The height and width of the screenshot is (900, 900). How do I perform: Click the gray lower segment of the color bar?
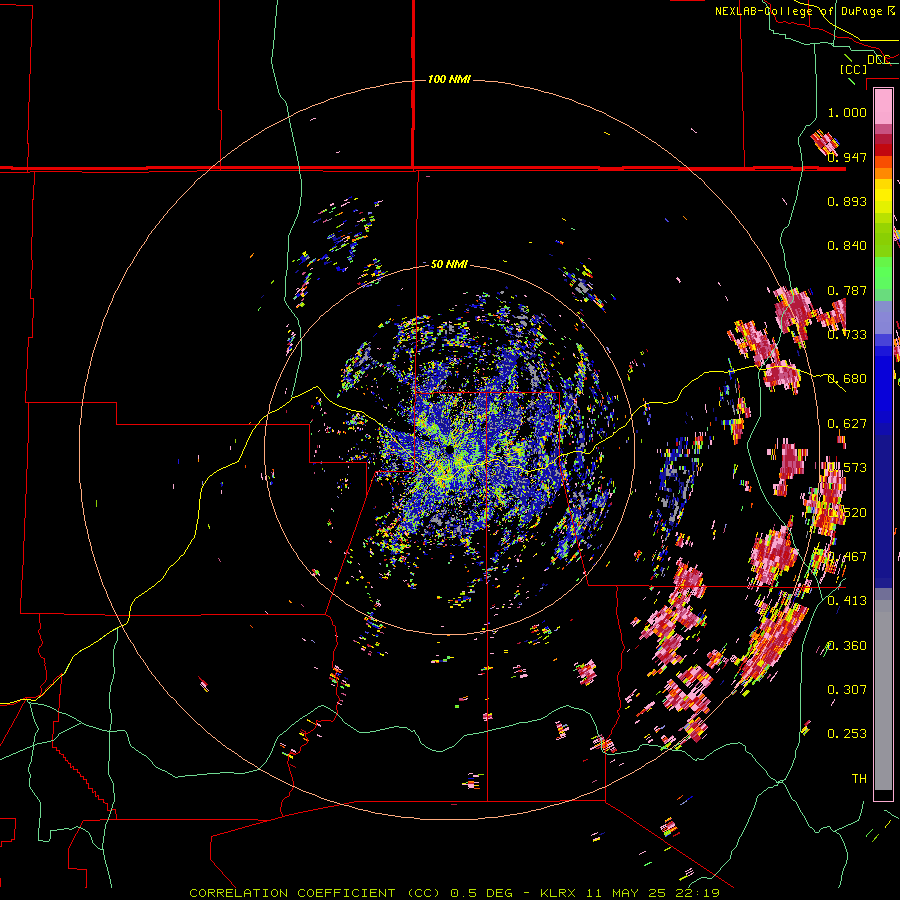[x=883, y=695]
